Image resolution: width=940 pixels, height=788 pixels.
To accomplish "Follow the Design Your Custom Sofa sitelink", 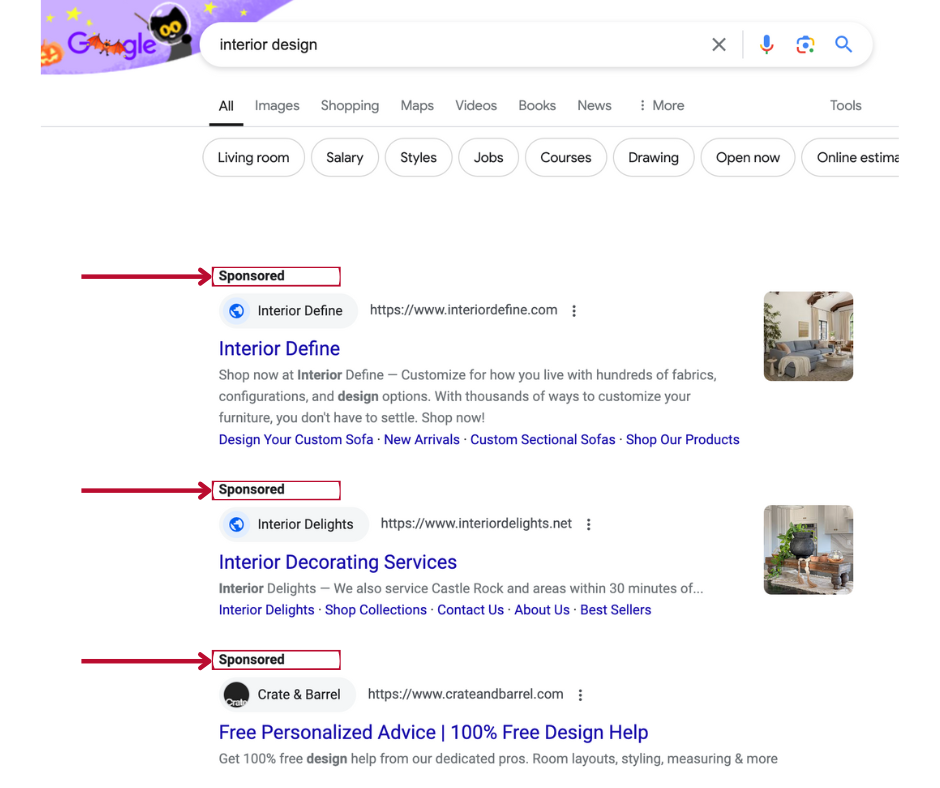I will [296, 440].
